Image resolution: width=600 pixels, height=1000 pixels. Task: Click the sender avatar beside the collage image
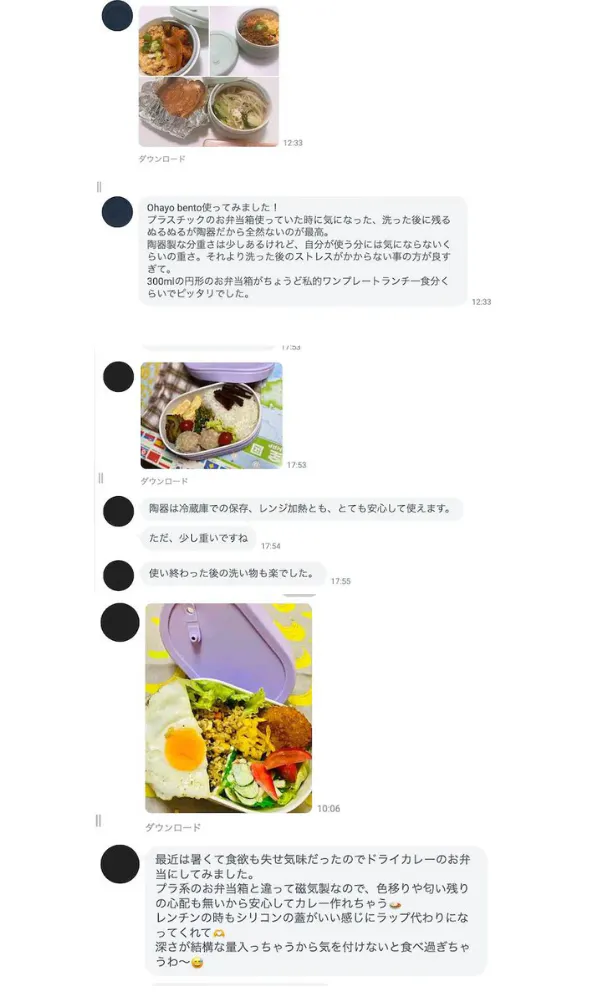coord(117,15)
